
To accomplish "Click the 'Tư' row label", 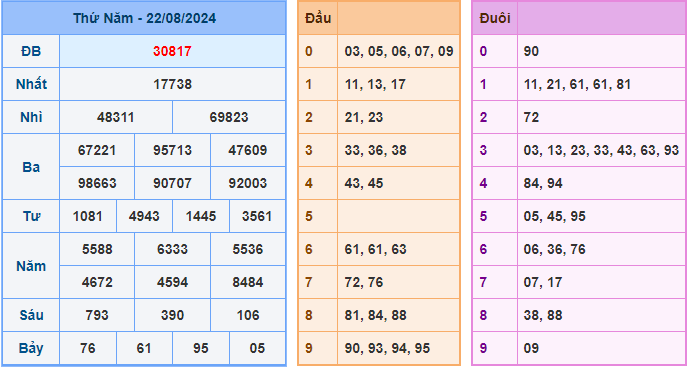I will 31,216.
